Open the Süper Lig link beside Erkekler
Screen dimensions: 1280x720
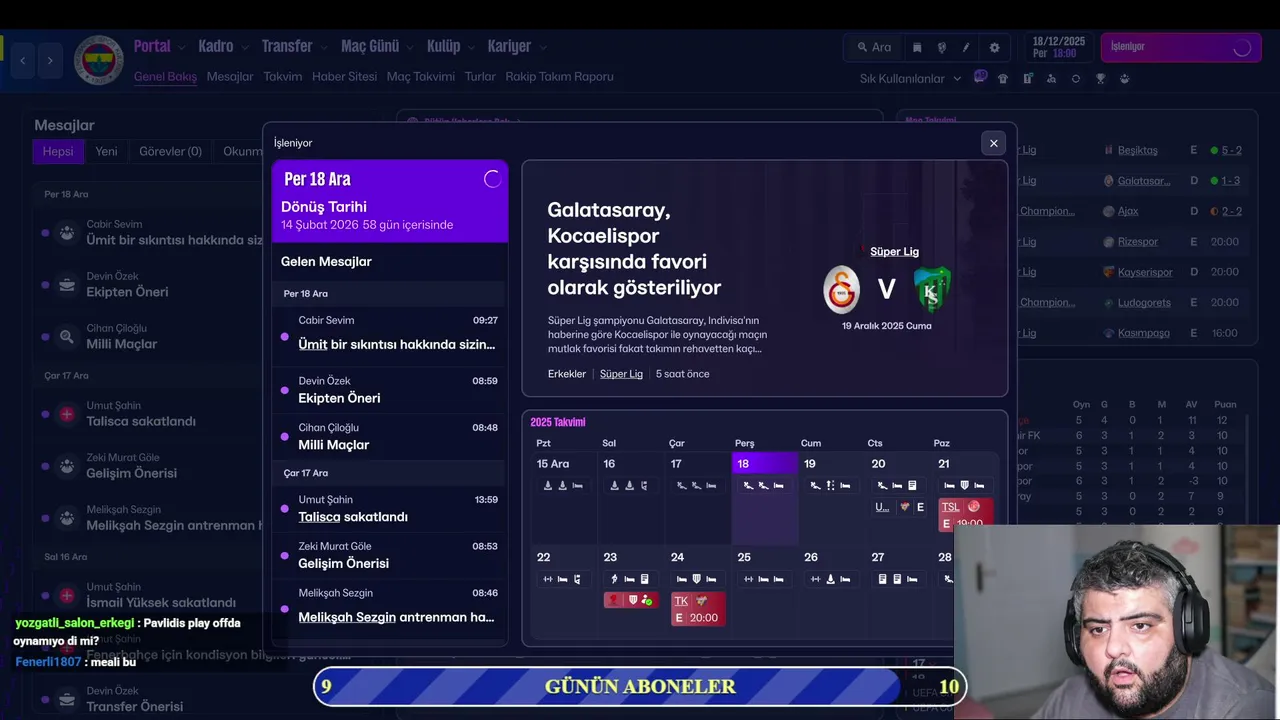click(621, 374)
